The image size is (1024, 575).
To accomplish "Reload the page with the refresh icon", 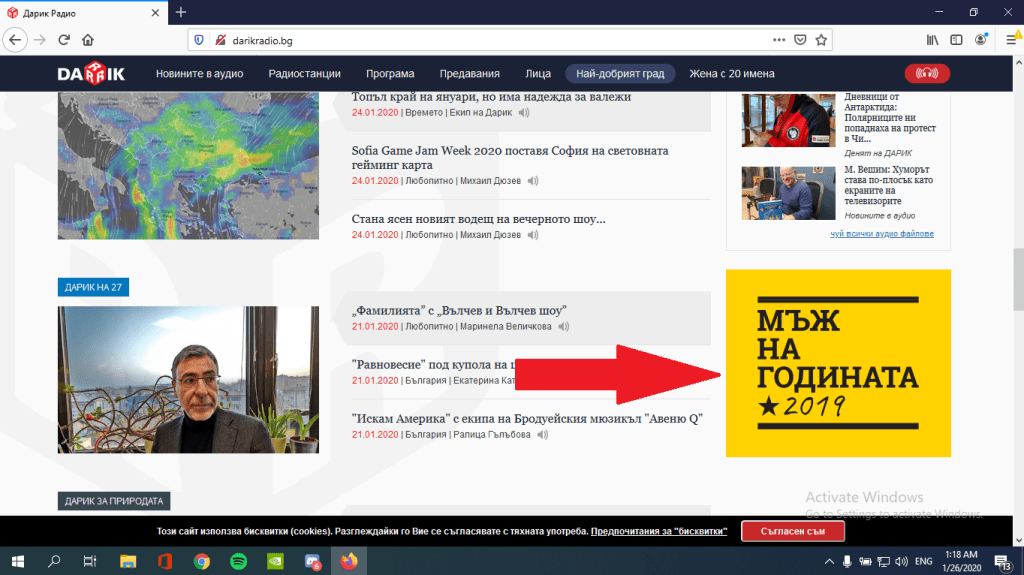I will [x=63, y=40].
